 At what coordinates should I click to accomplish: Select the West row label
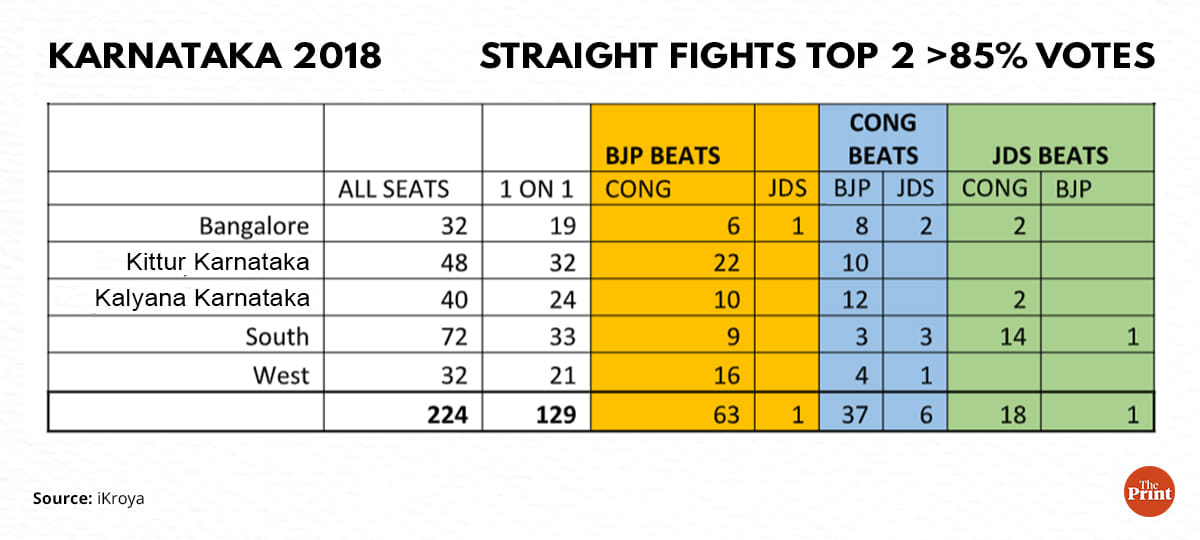coord(281,375)
